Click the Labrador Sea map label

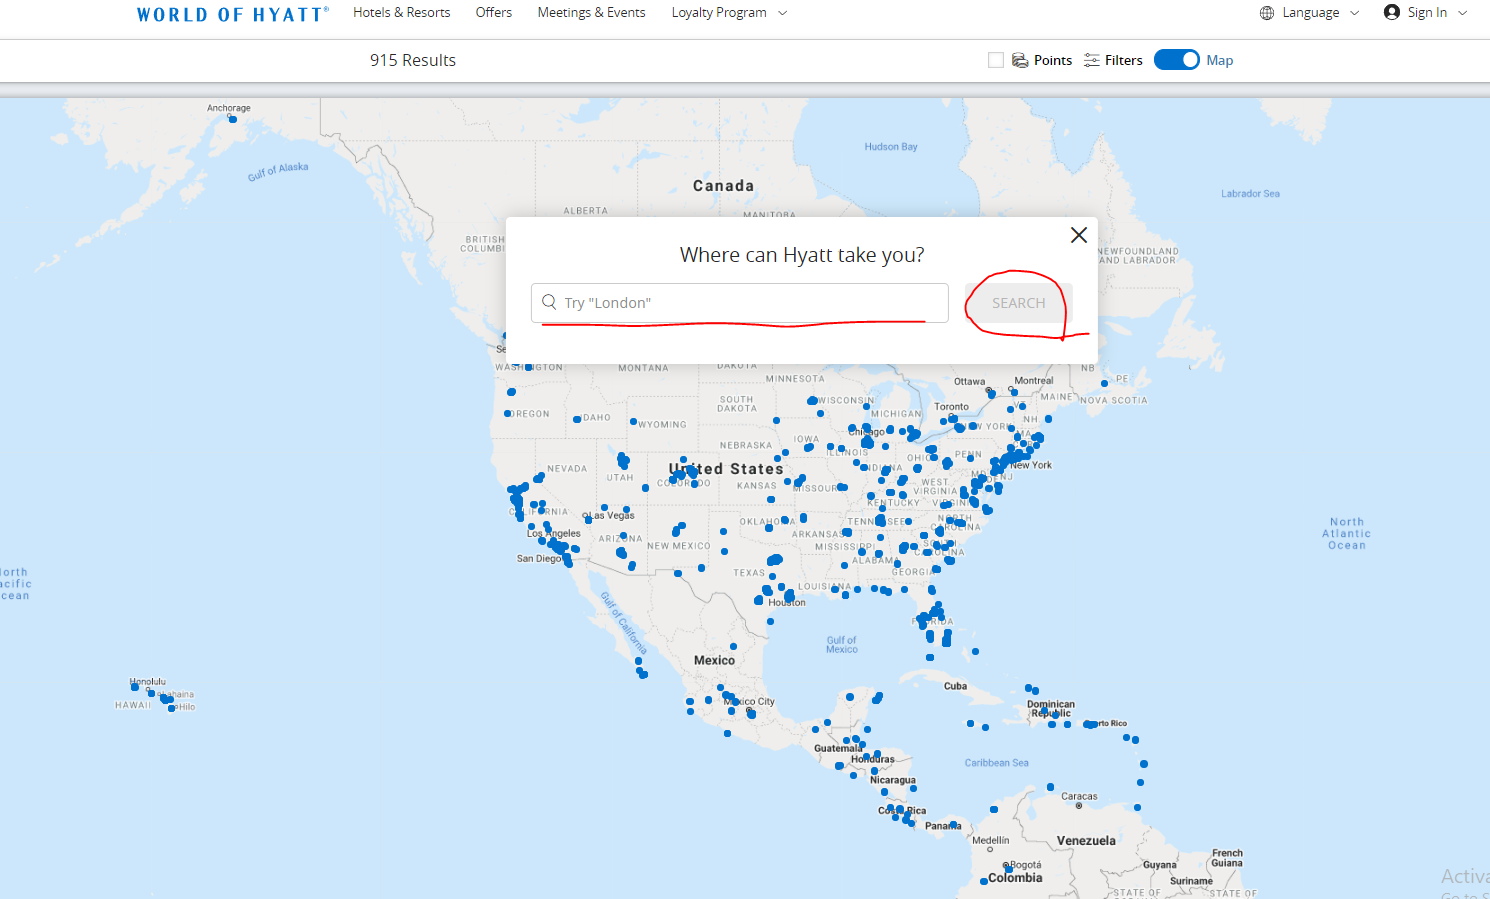[x=1250, y=194]
